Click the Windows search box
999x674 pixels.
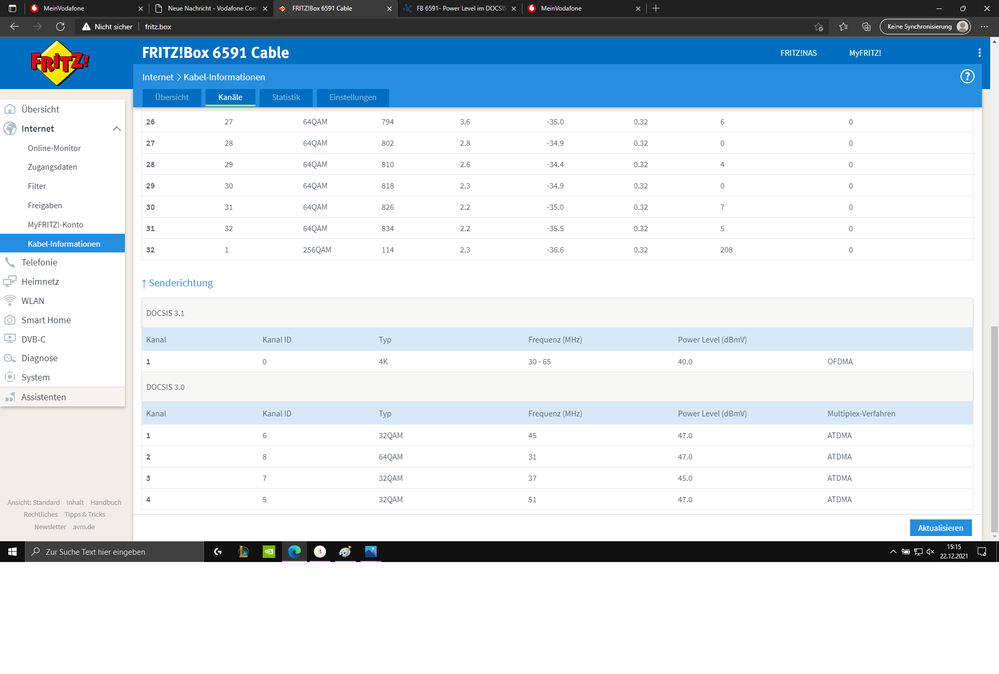point(114,552)
